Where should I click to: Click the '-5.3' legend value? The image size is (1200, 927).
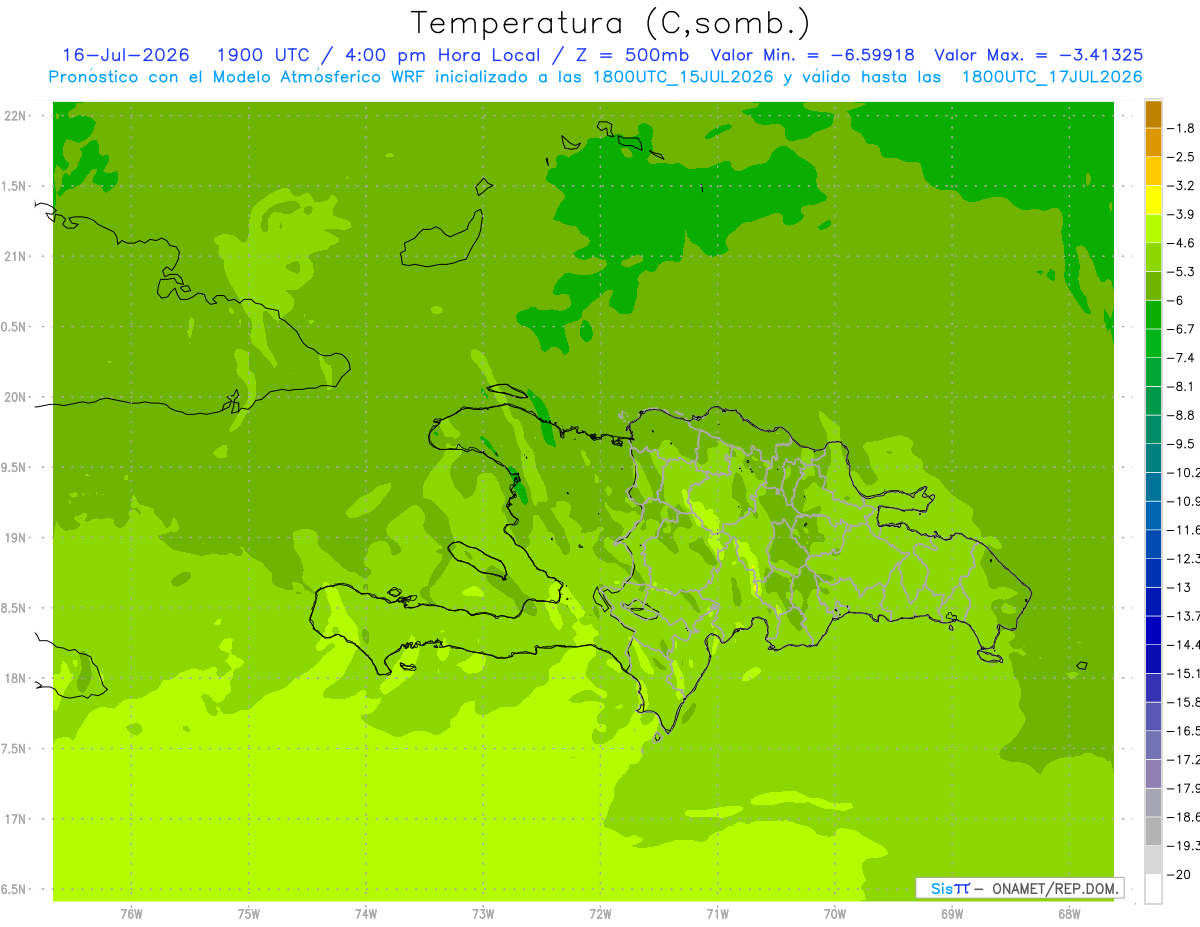pos(1182,272)
